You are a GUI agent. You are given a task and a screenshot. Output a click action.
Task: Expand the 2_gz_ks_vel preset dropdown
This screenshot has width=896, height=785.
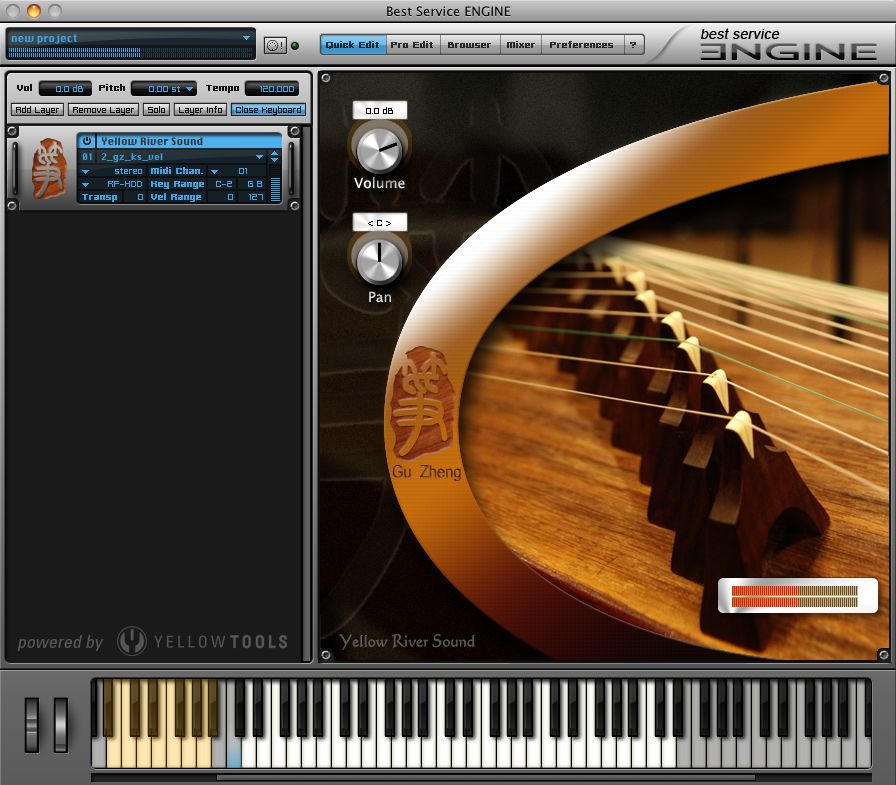pos(259,157)
